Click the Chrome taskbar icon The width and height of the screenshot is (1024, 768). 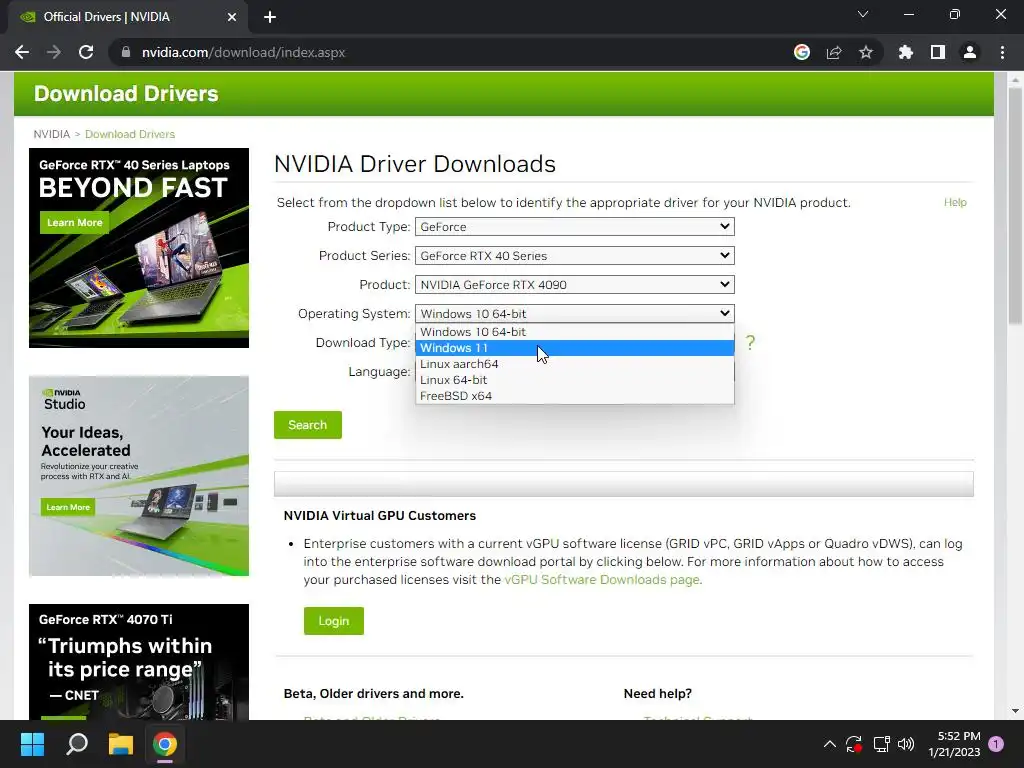165,744
